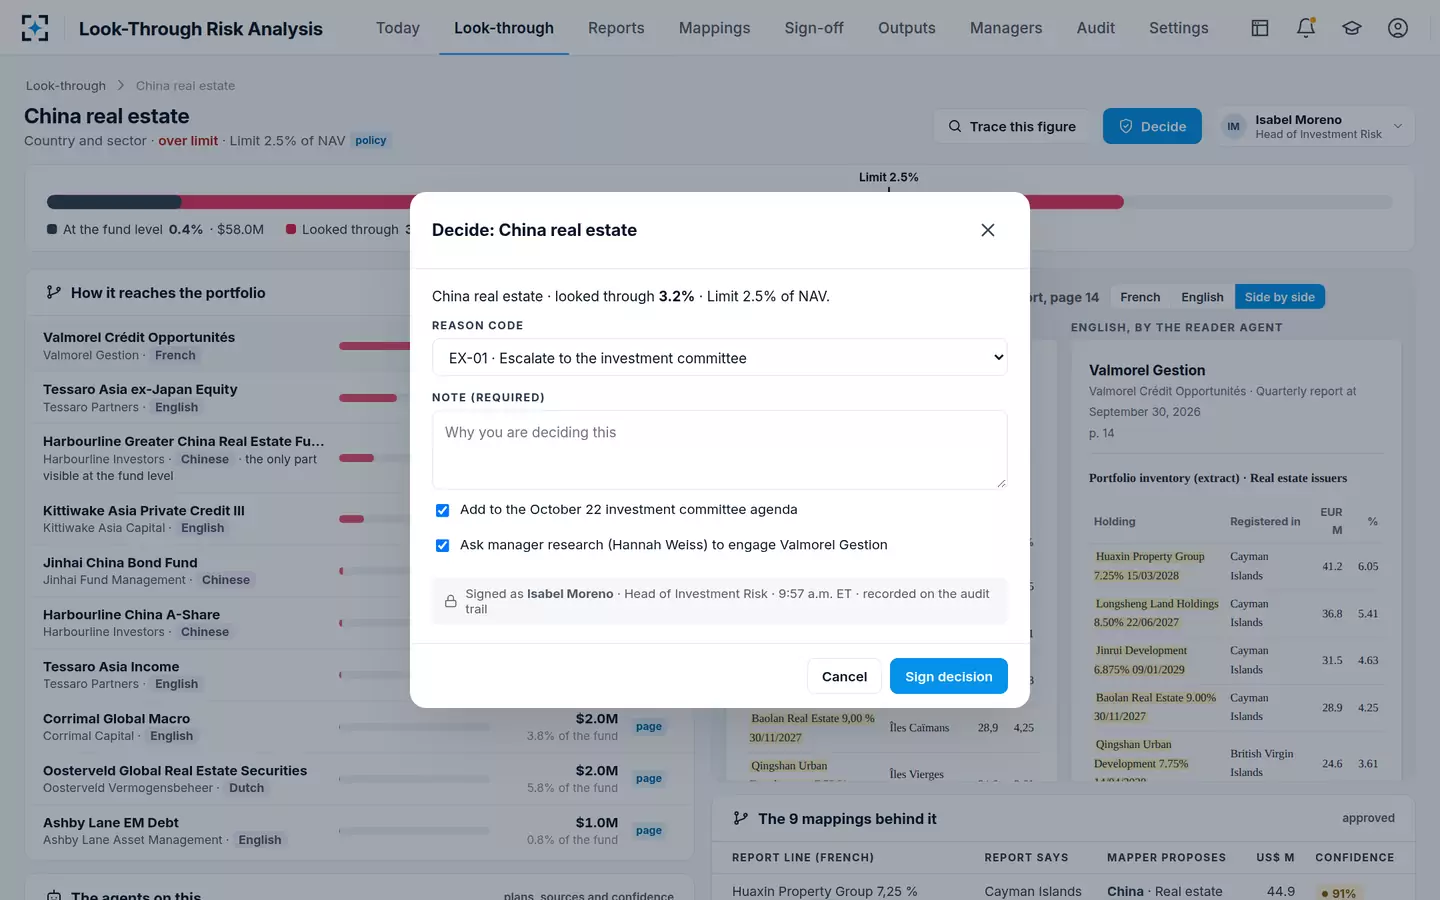This screenshot has height=900, width=1440.
Task: Open the page link for Ashby Lane EM Debt
Action: tap(649, 831)
